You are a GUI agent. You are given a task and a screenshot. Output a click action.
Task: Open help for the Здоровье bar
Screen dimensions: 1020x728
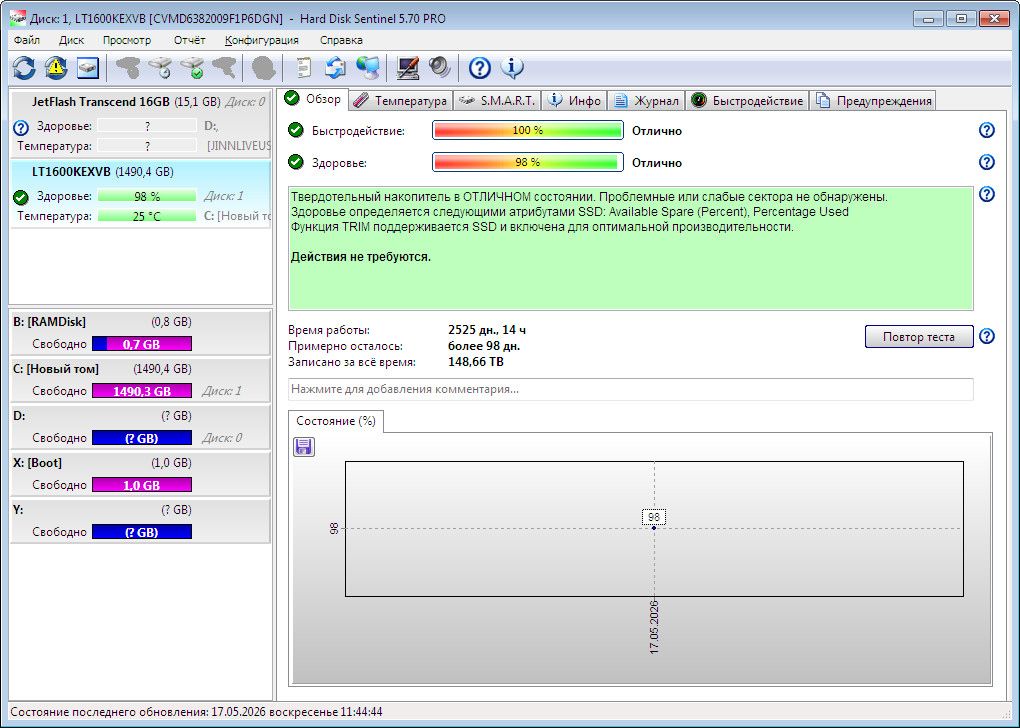coord(987,162)
